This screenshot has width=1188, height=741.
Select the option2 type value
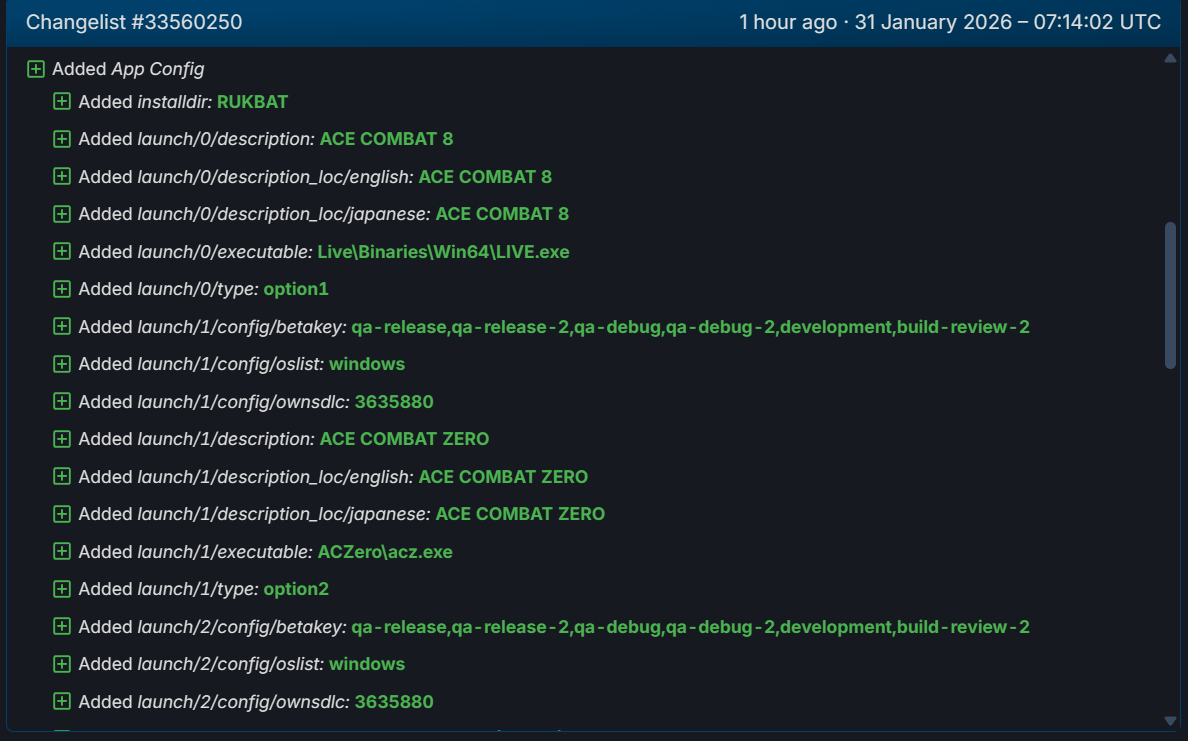click(x=295, y=589)
